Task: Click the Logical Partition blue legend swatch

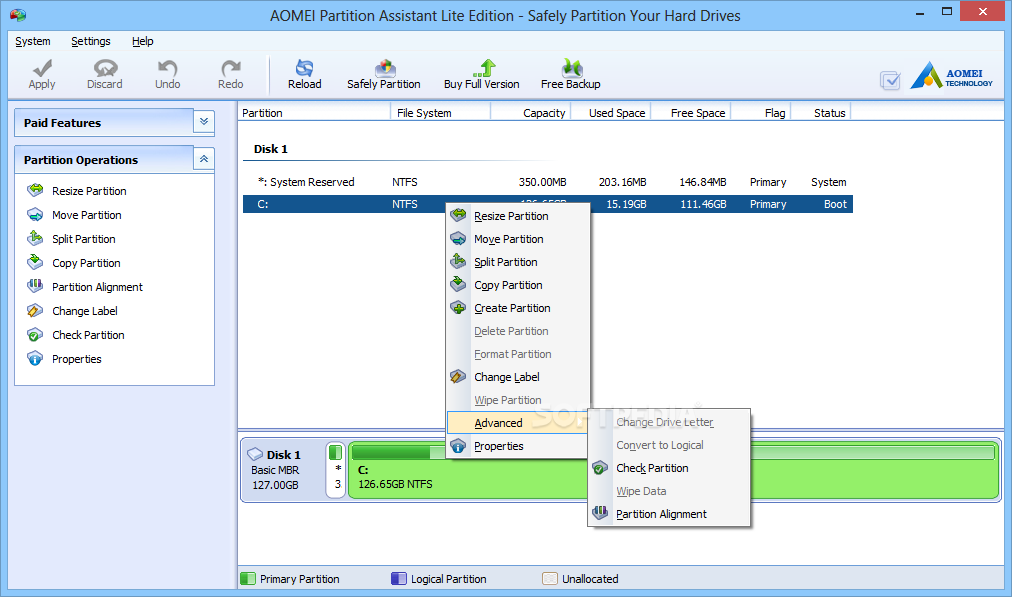Action: (x=399, y=578)
